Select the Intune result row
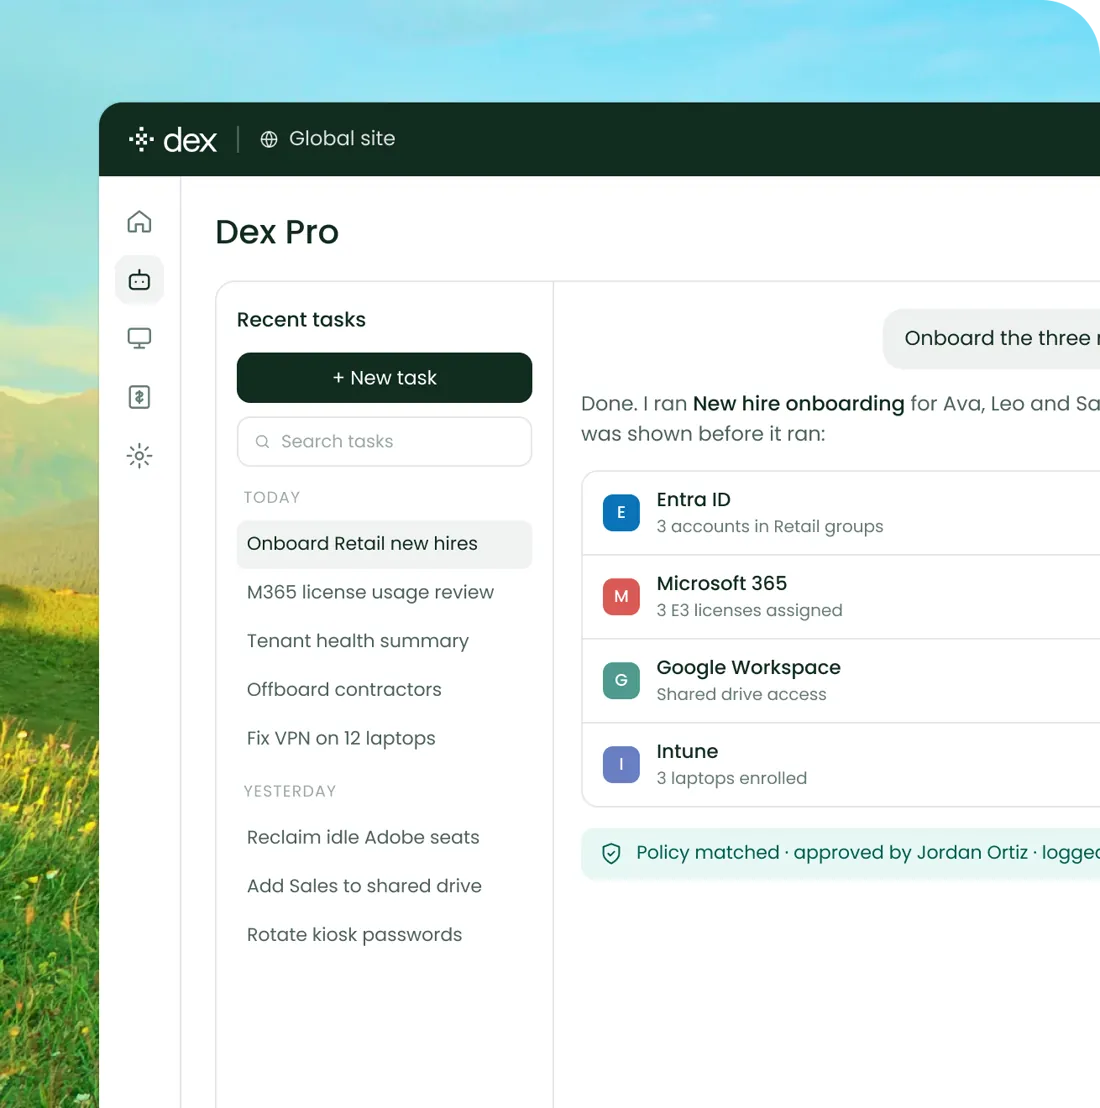This screenshot has width=1100, height=1108. tap(841, 765)
